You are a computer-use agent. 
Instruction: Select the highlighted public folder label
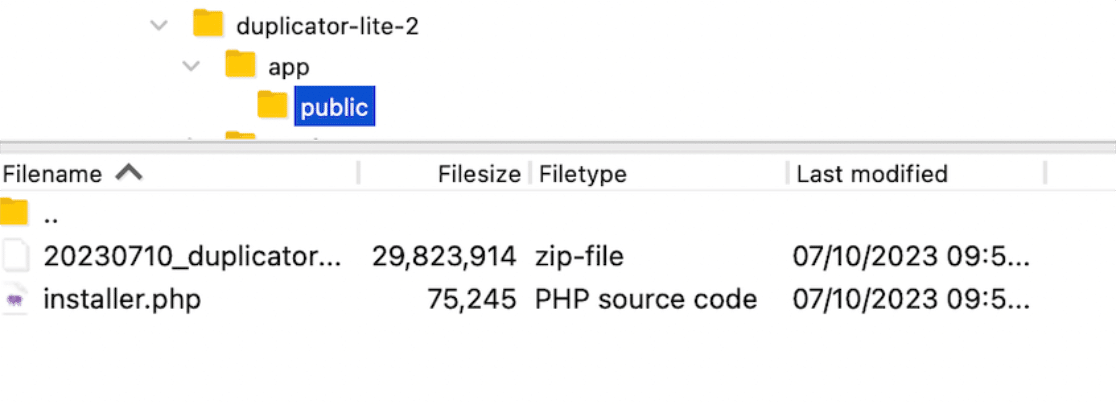(334, 107)
